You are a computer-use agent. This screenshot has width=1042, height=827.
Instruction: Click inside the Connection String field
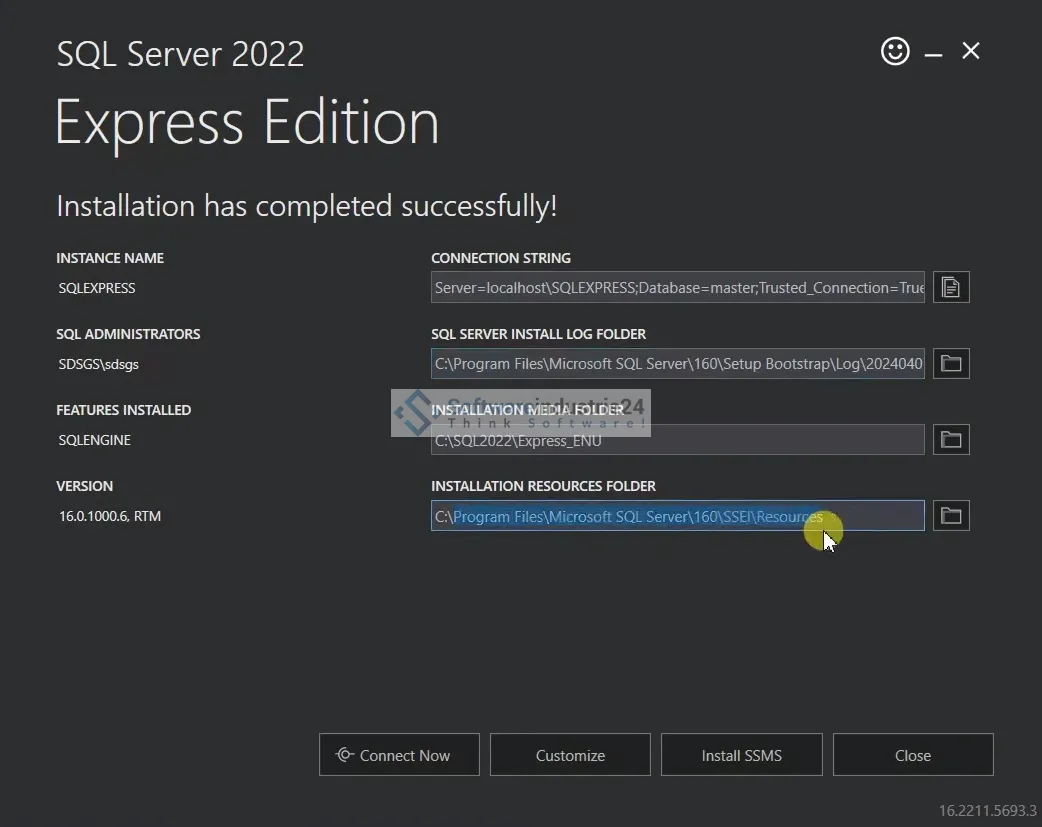point(677,288)
